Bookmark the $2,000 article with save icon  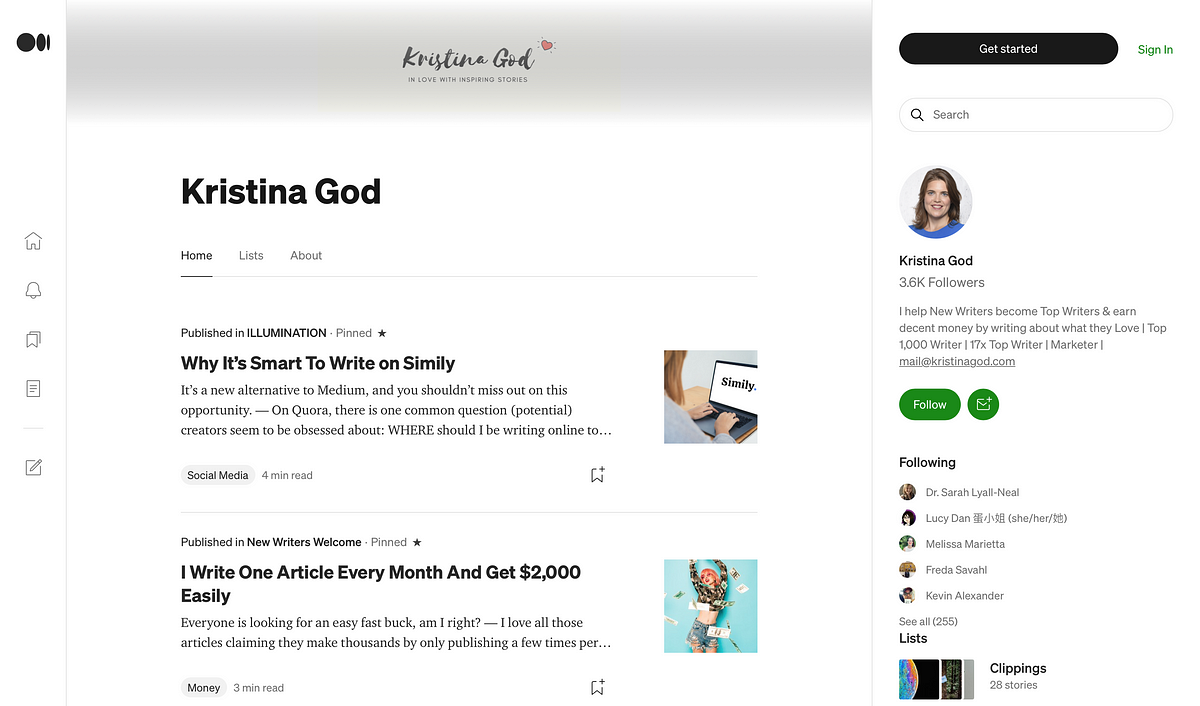click(597, 687)
